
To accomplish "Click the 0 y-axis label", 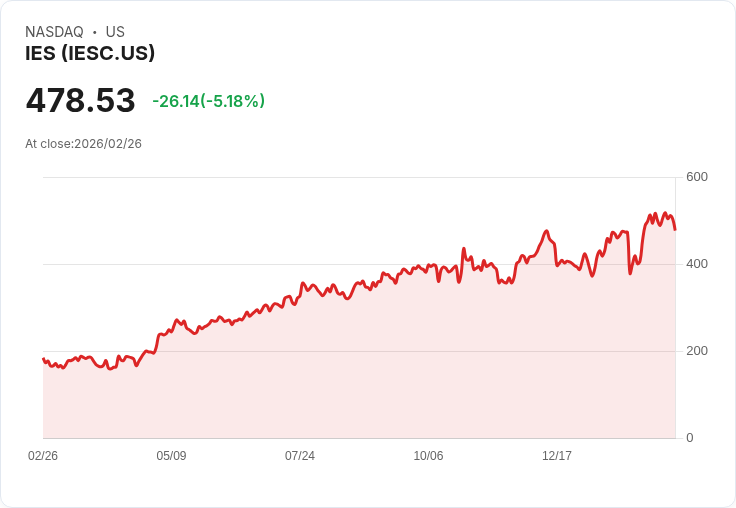I will coord(690,438).
